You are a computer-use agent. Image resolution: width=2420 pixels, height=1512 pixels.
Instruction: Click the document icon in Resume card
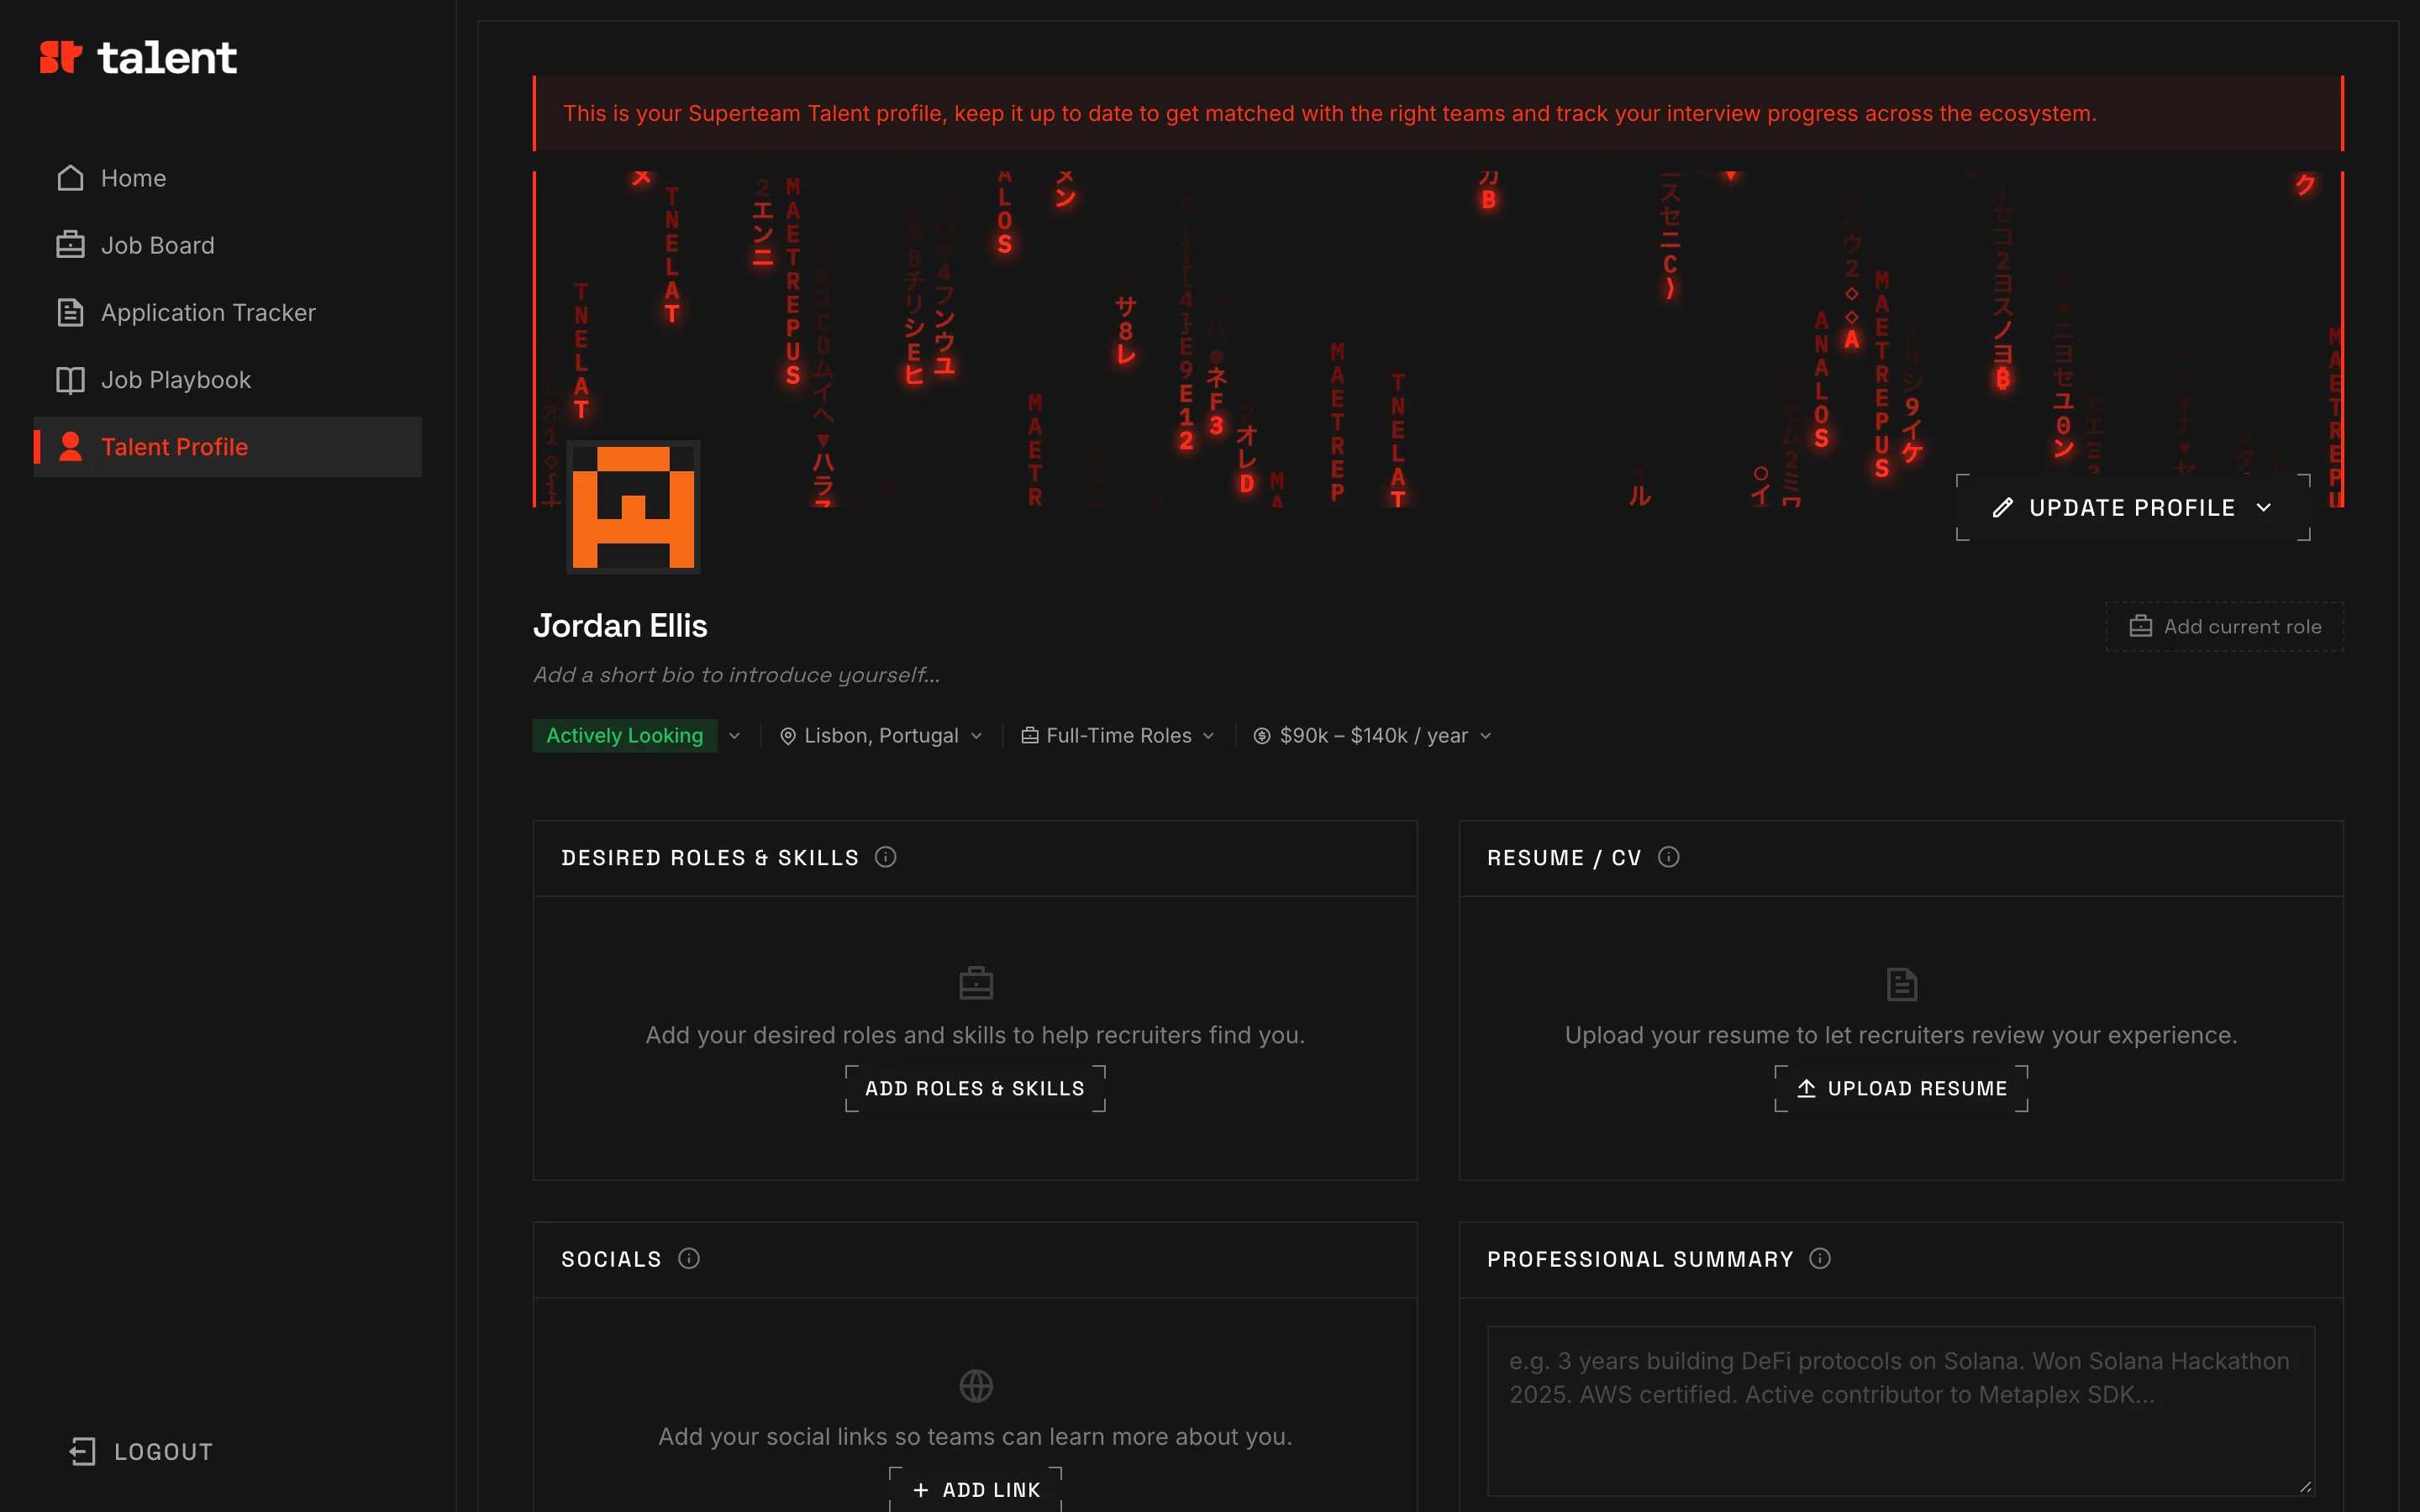tap(1902, 984)
